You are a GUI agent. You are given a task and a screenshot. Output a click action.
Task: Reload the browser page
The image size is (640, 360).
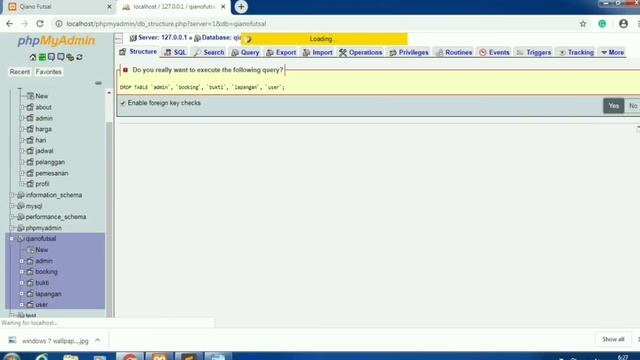[40, 24]
